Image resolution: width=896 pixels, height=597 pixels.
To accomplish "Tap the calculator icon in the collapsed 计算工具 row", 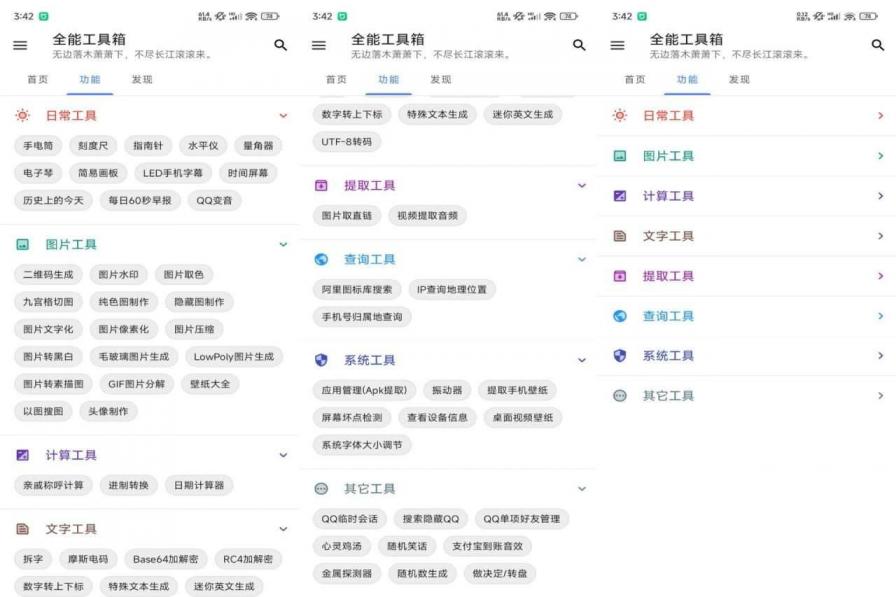I will pos(619,196).
